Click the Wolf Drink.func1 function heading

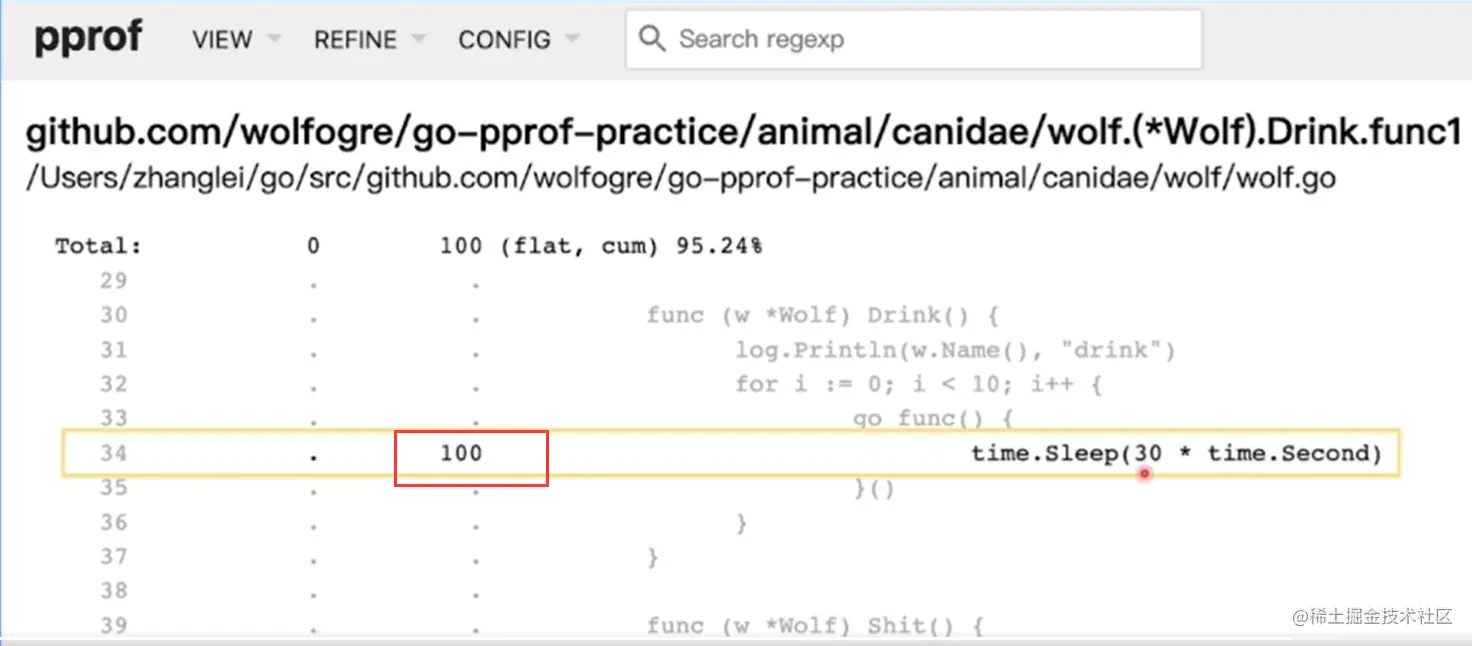(x=744, y=132)
